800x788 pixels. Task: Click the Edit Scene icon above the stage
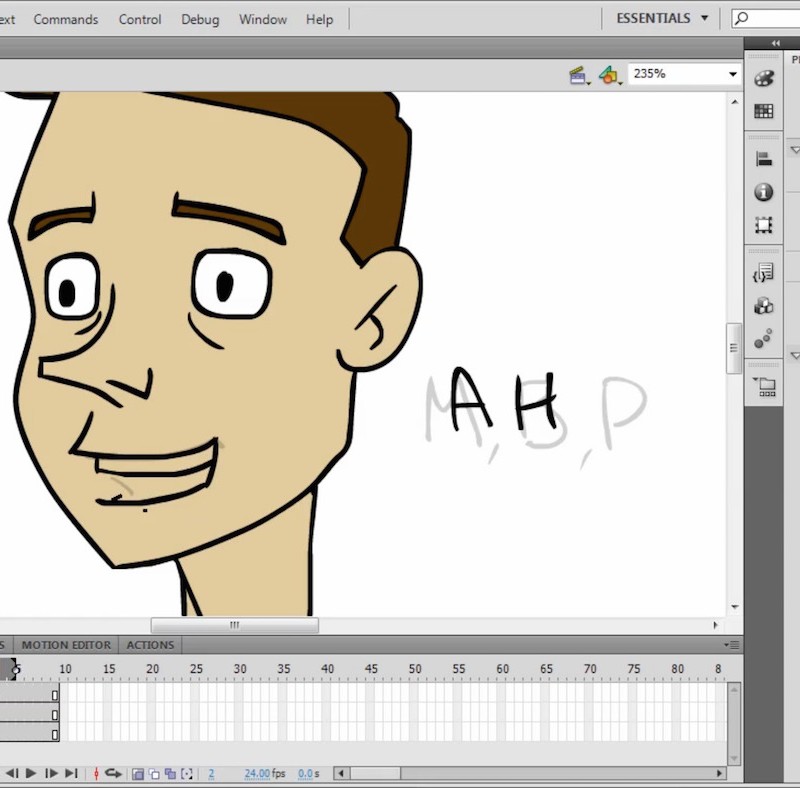click(x=578, y=74)
